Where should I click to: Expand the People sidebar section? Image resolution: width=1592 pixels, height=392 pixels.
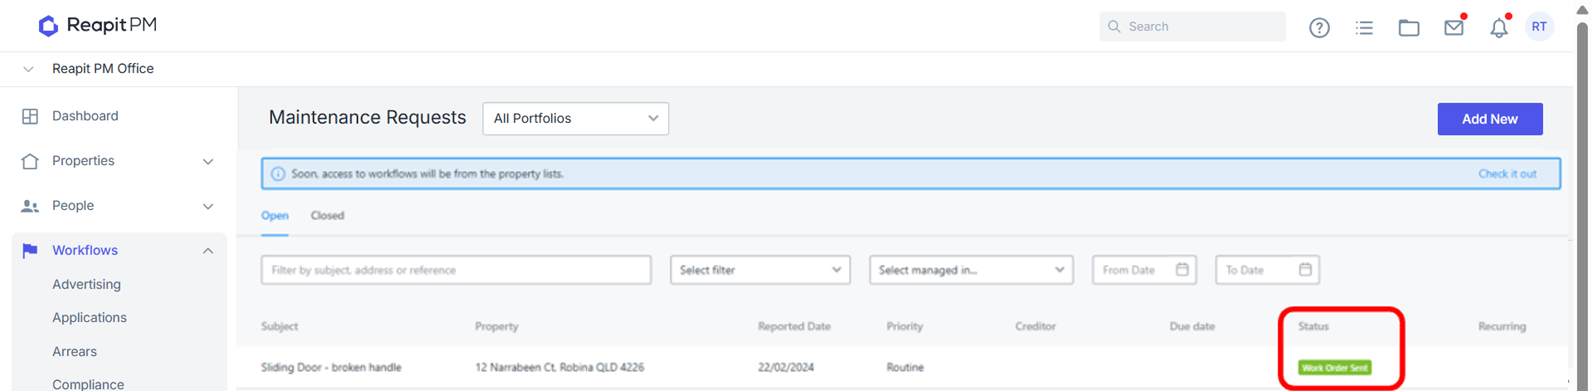119,206
